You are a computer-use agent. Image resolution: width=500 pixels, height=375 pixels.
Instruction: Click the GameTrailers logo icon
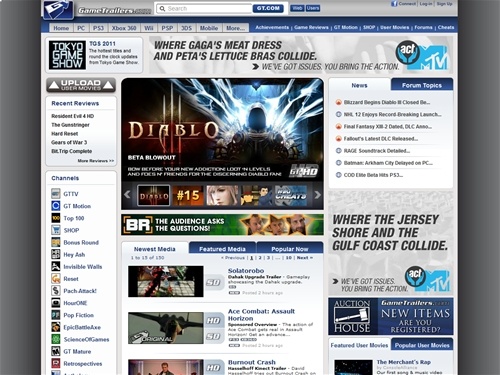(58, 9)
